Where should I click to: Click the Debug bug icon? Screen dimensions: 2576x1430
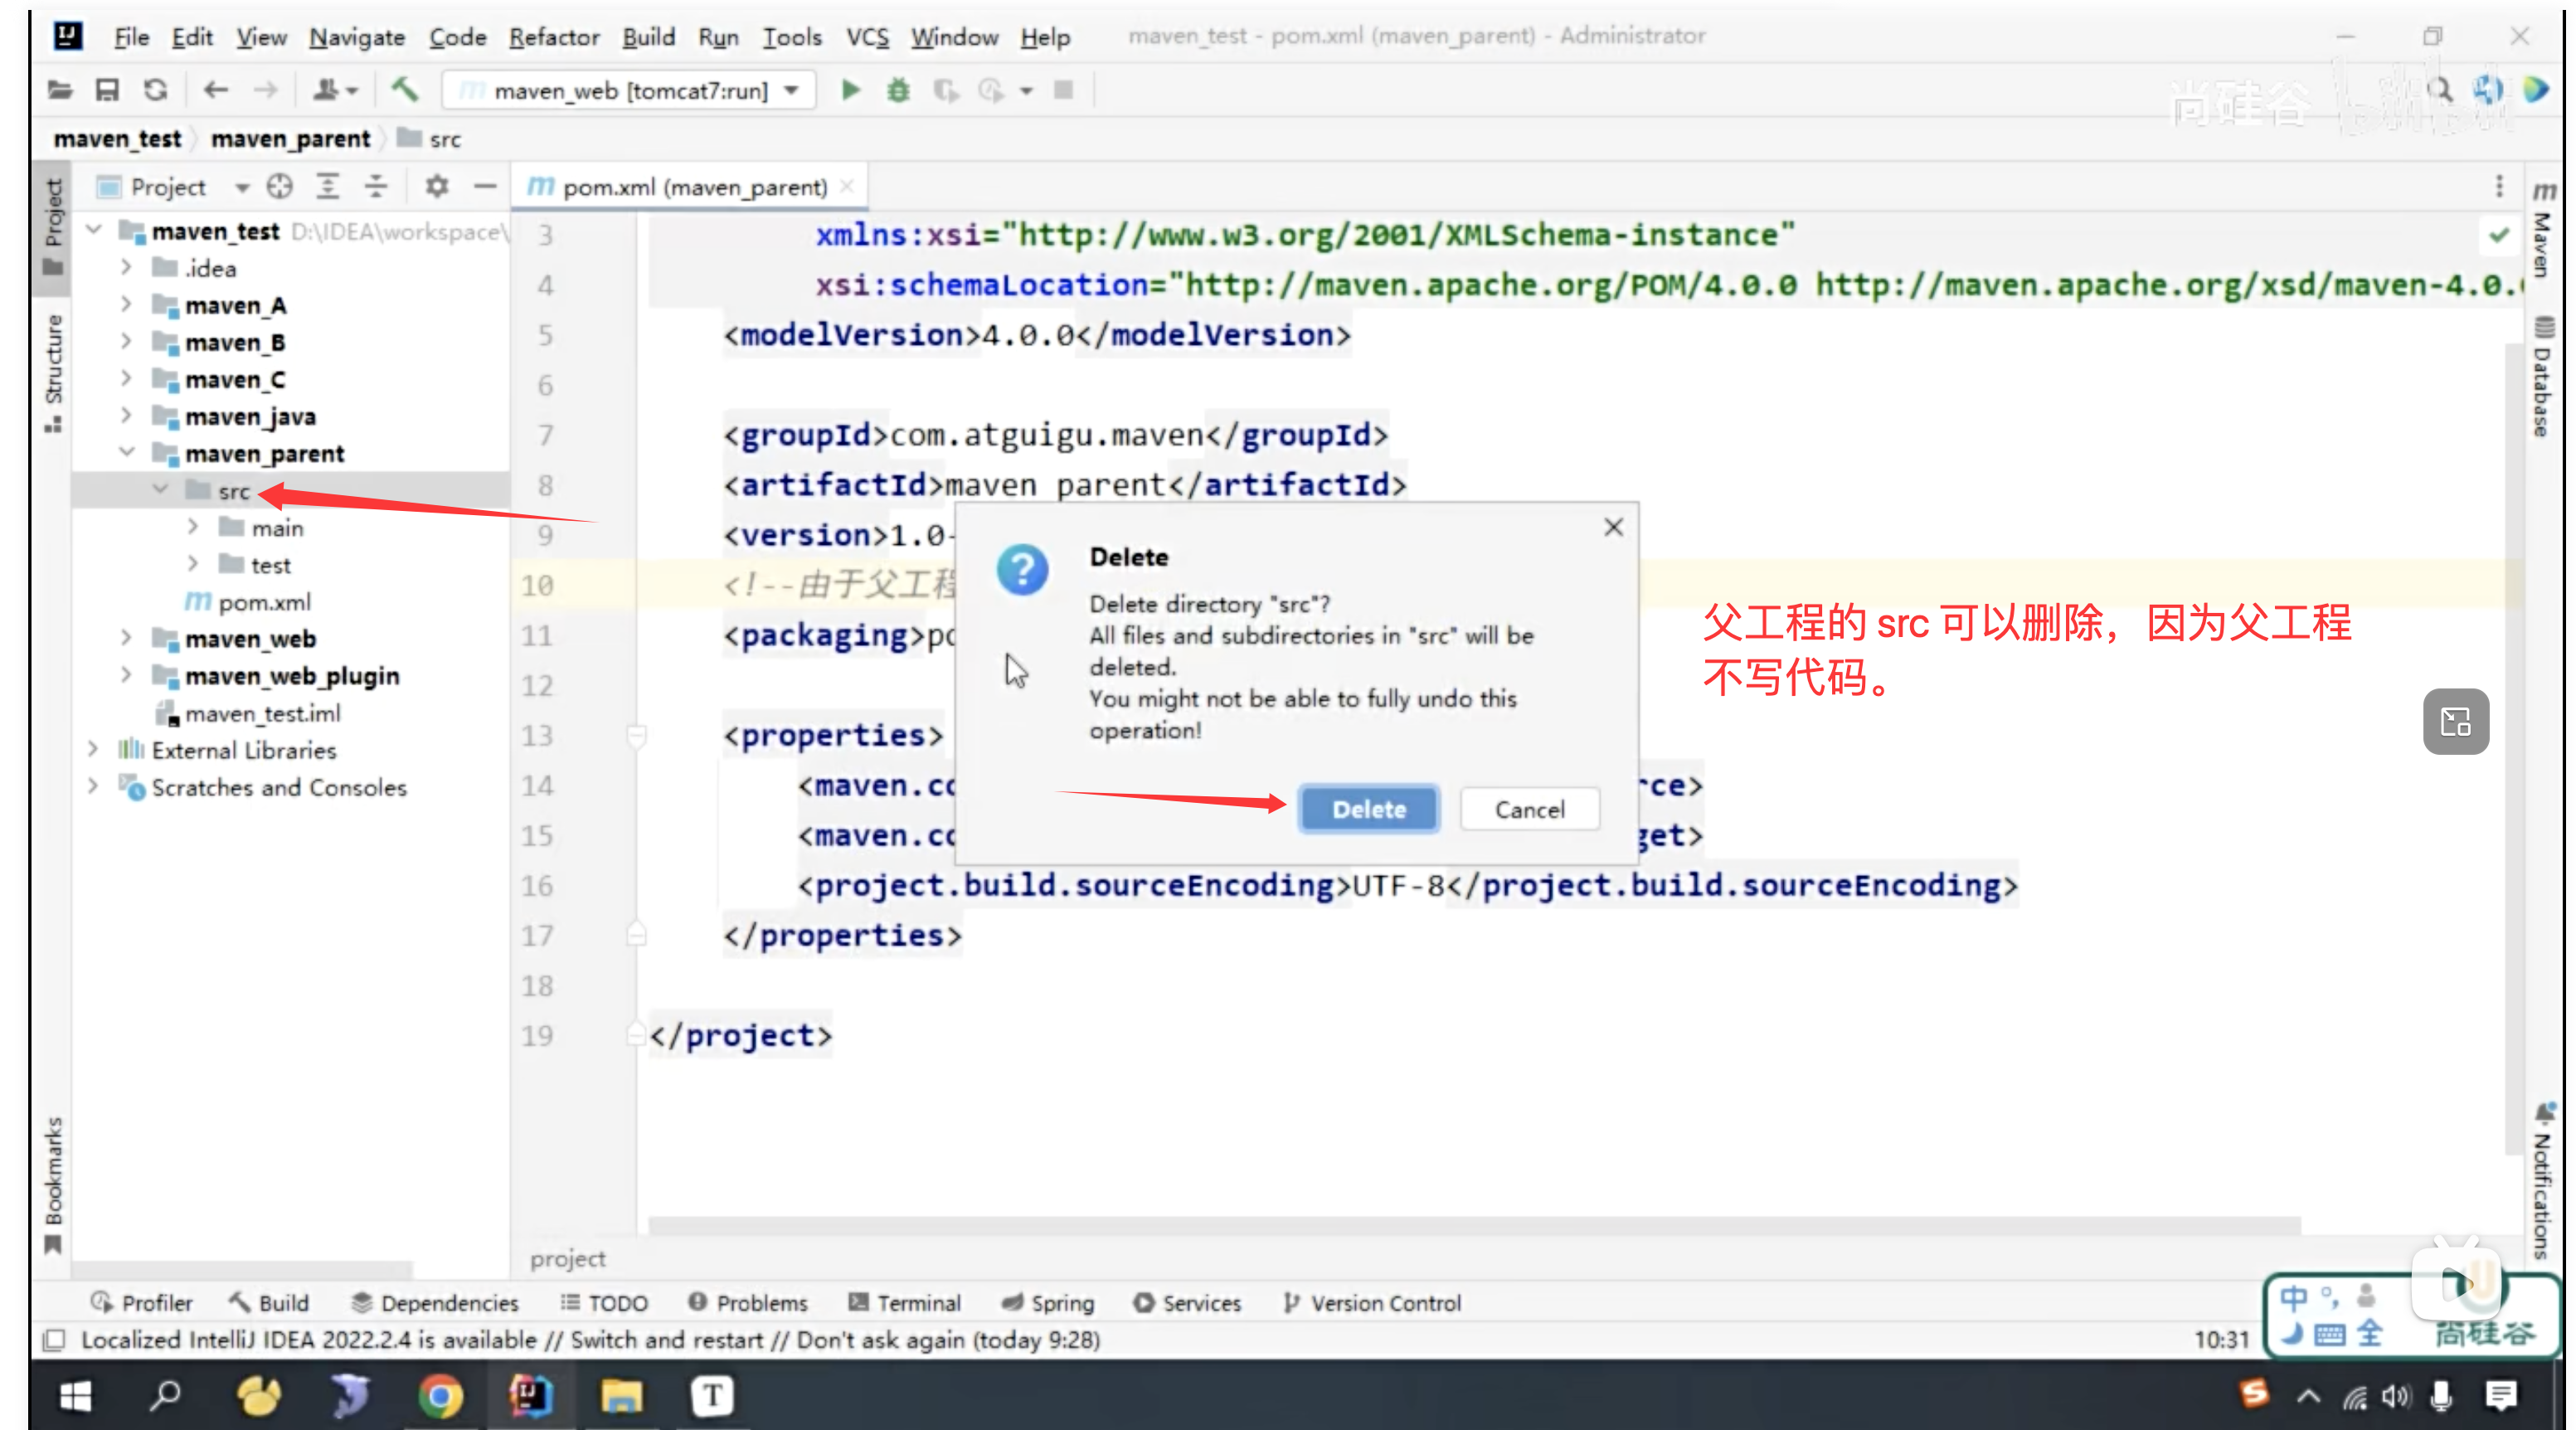point(898,91)
